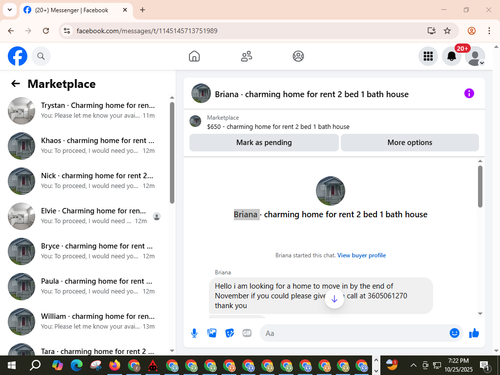Open the Chrome profile icon
Viewport: 500px width, 375px height.
pos(471,31)
